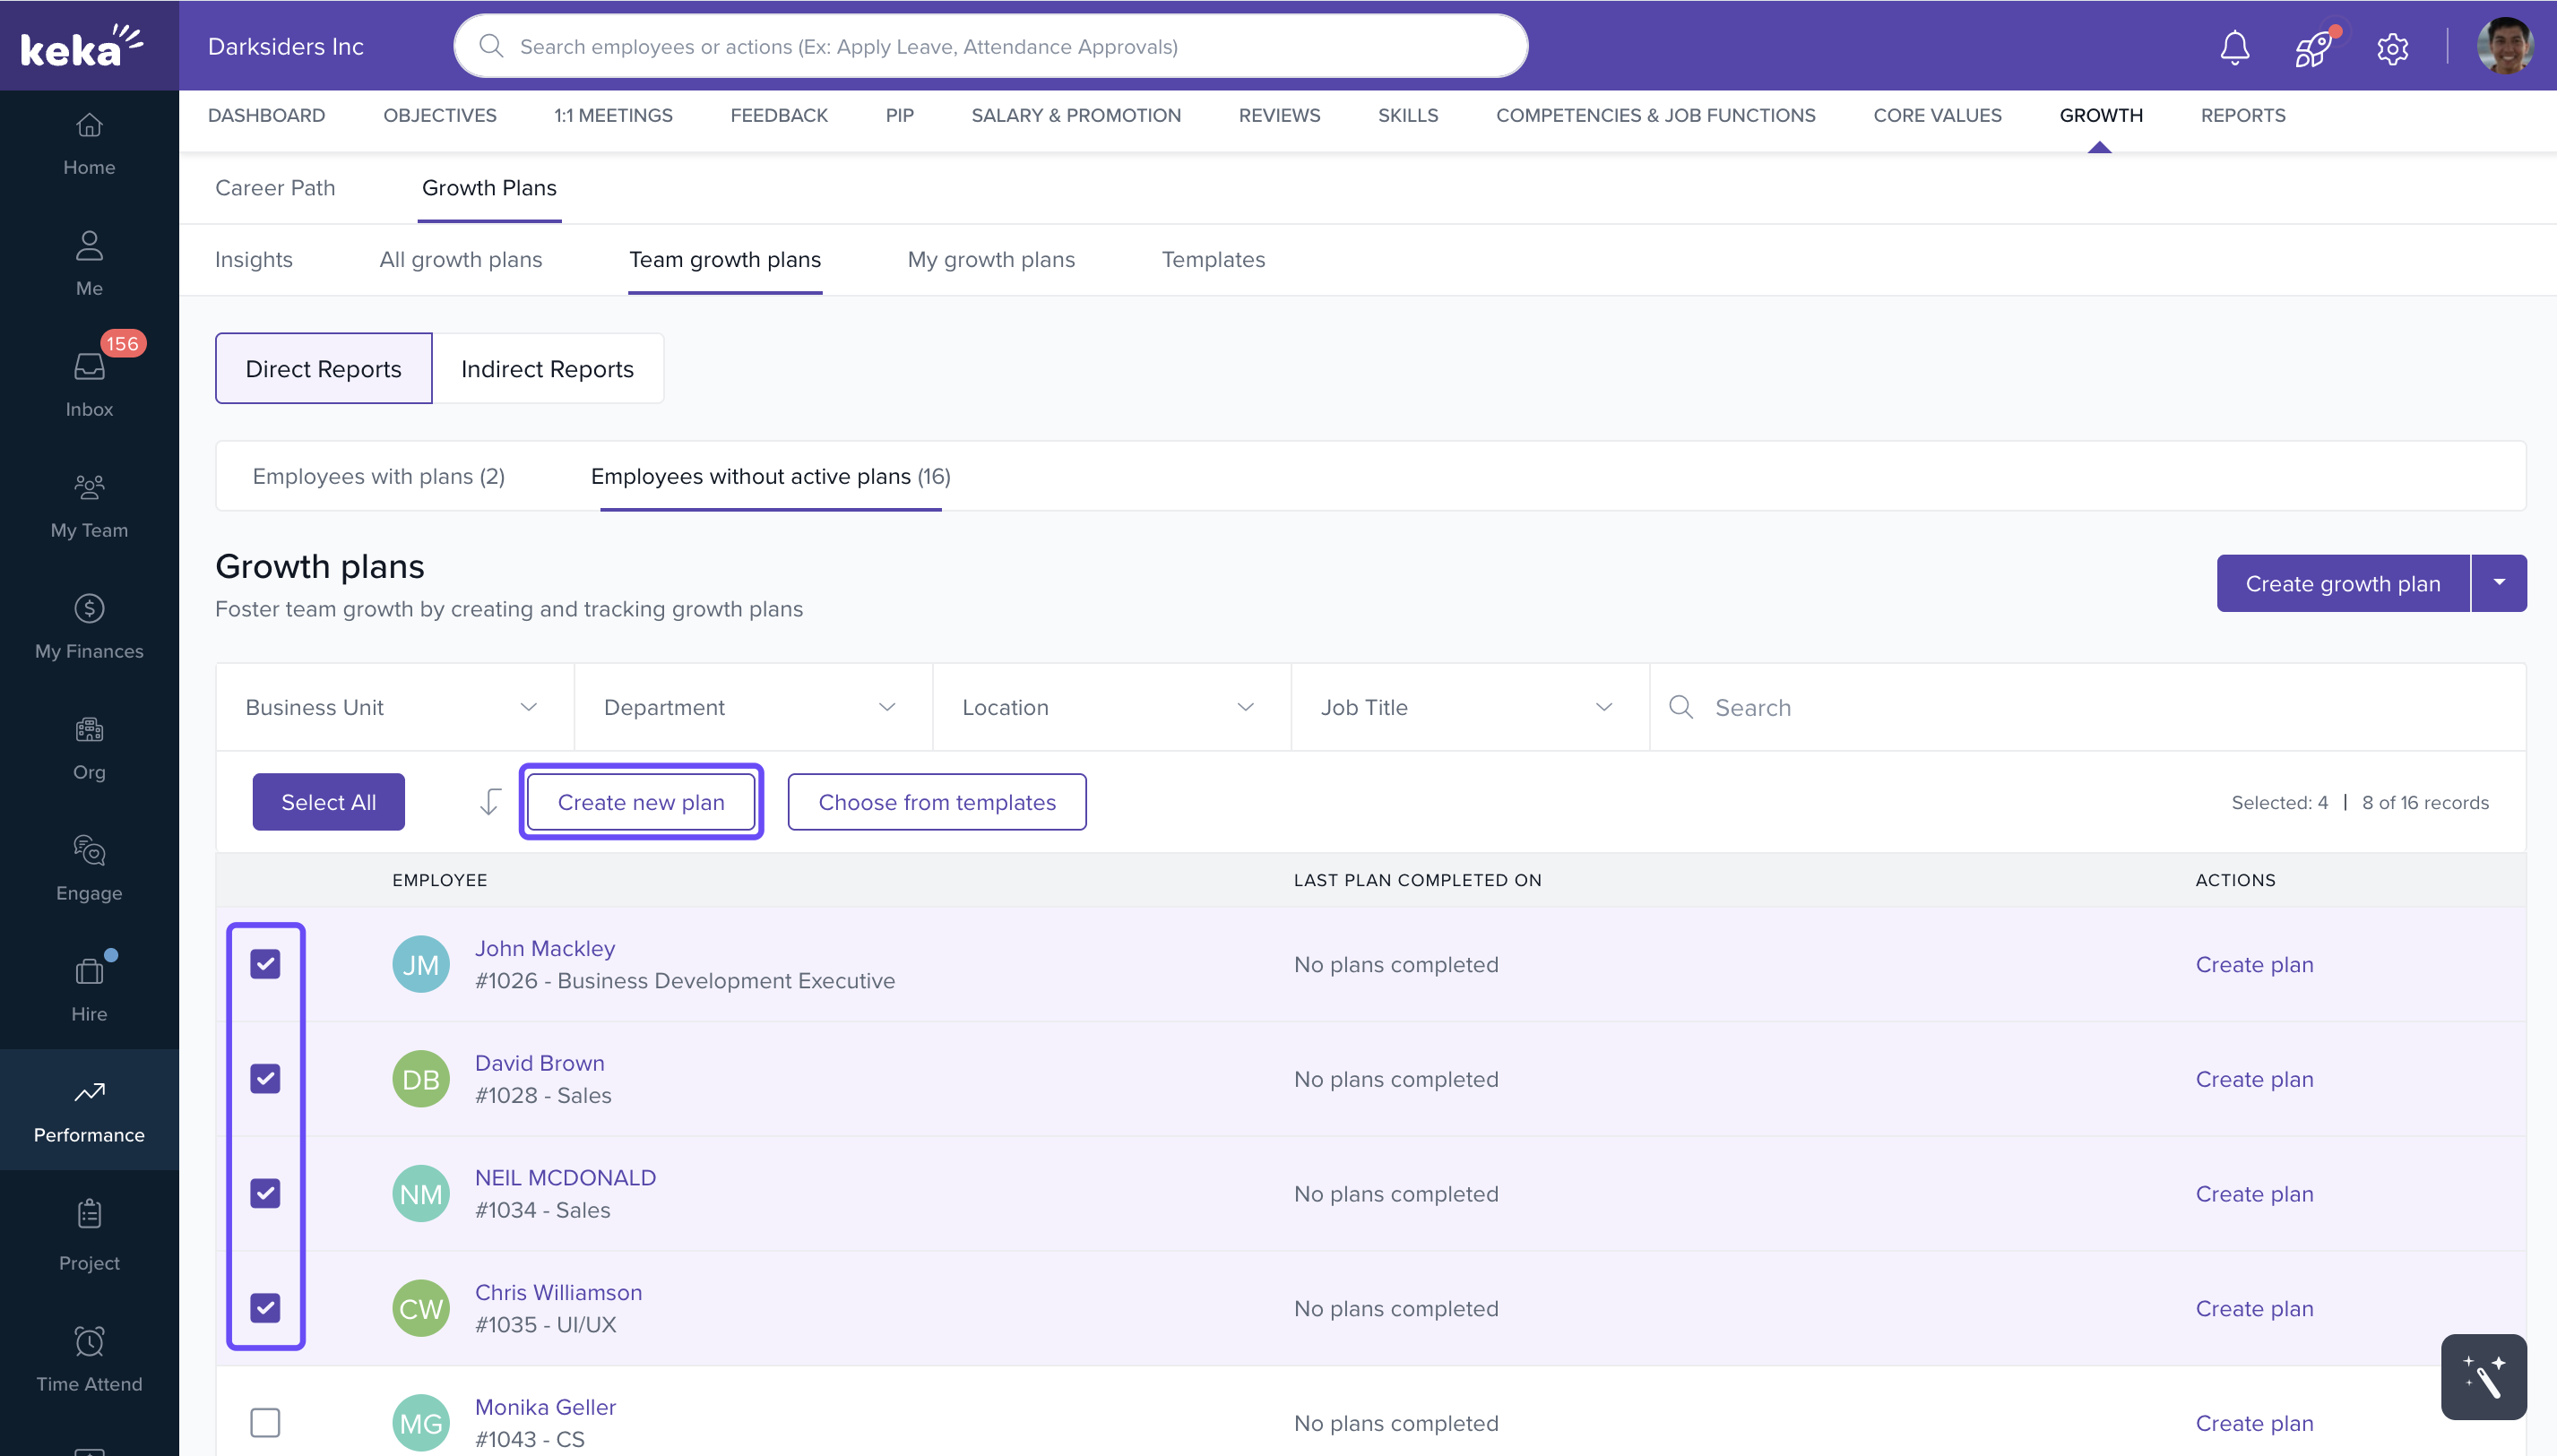Image resolution: width=2557 pixels, height=1456 pixels.
Task: Open the notifications bell icon
Action: point(2234,47)
